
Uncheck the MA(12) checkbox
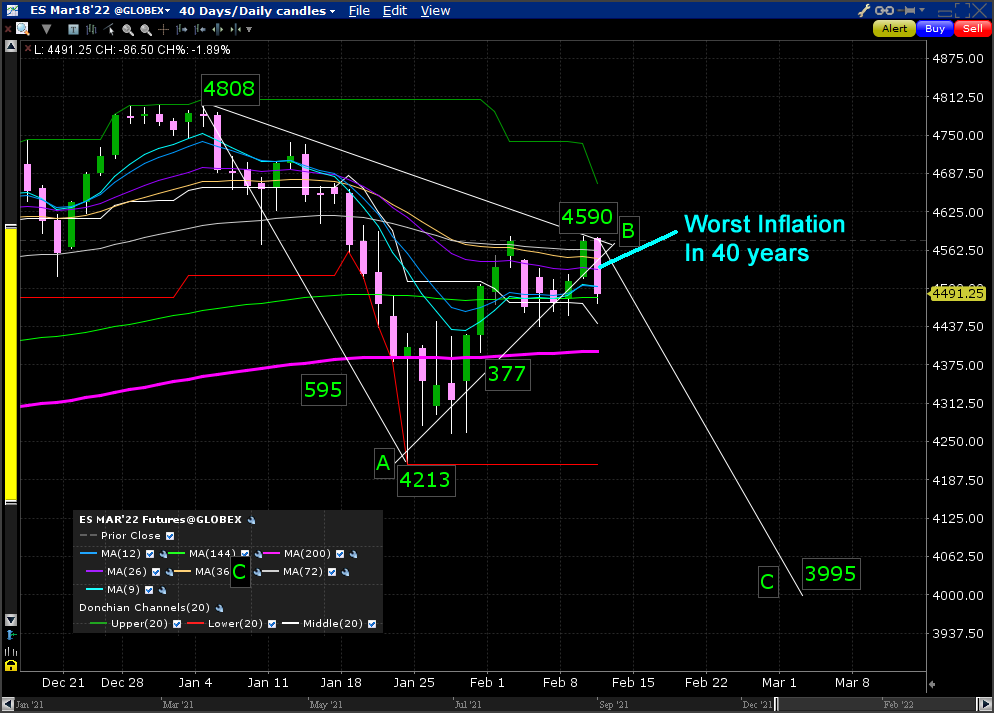point(150,554)
